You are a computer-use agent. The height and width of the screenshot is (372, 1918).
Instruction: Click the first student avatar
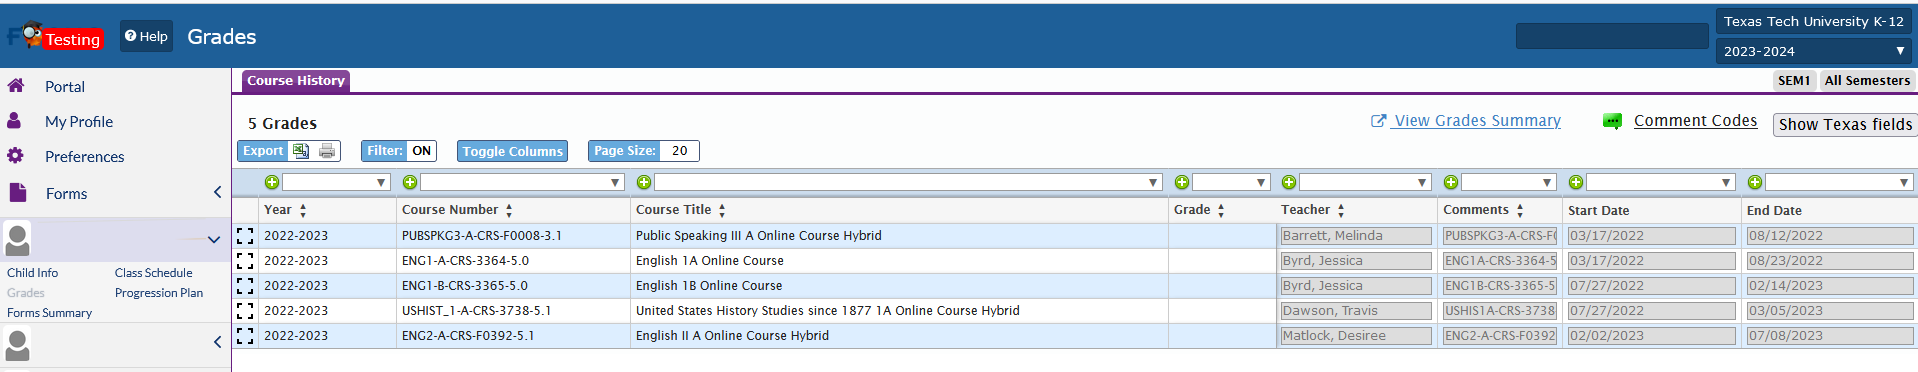click(x=18, y=240)
